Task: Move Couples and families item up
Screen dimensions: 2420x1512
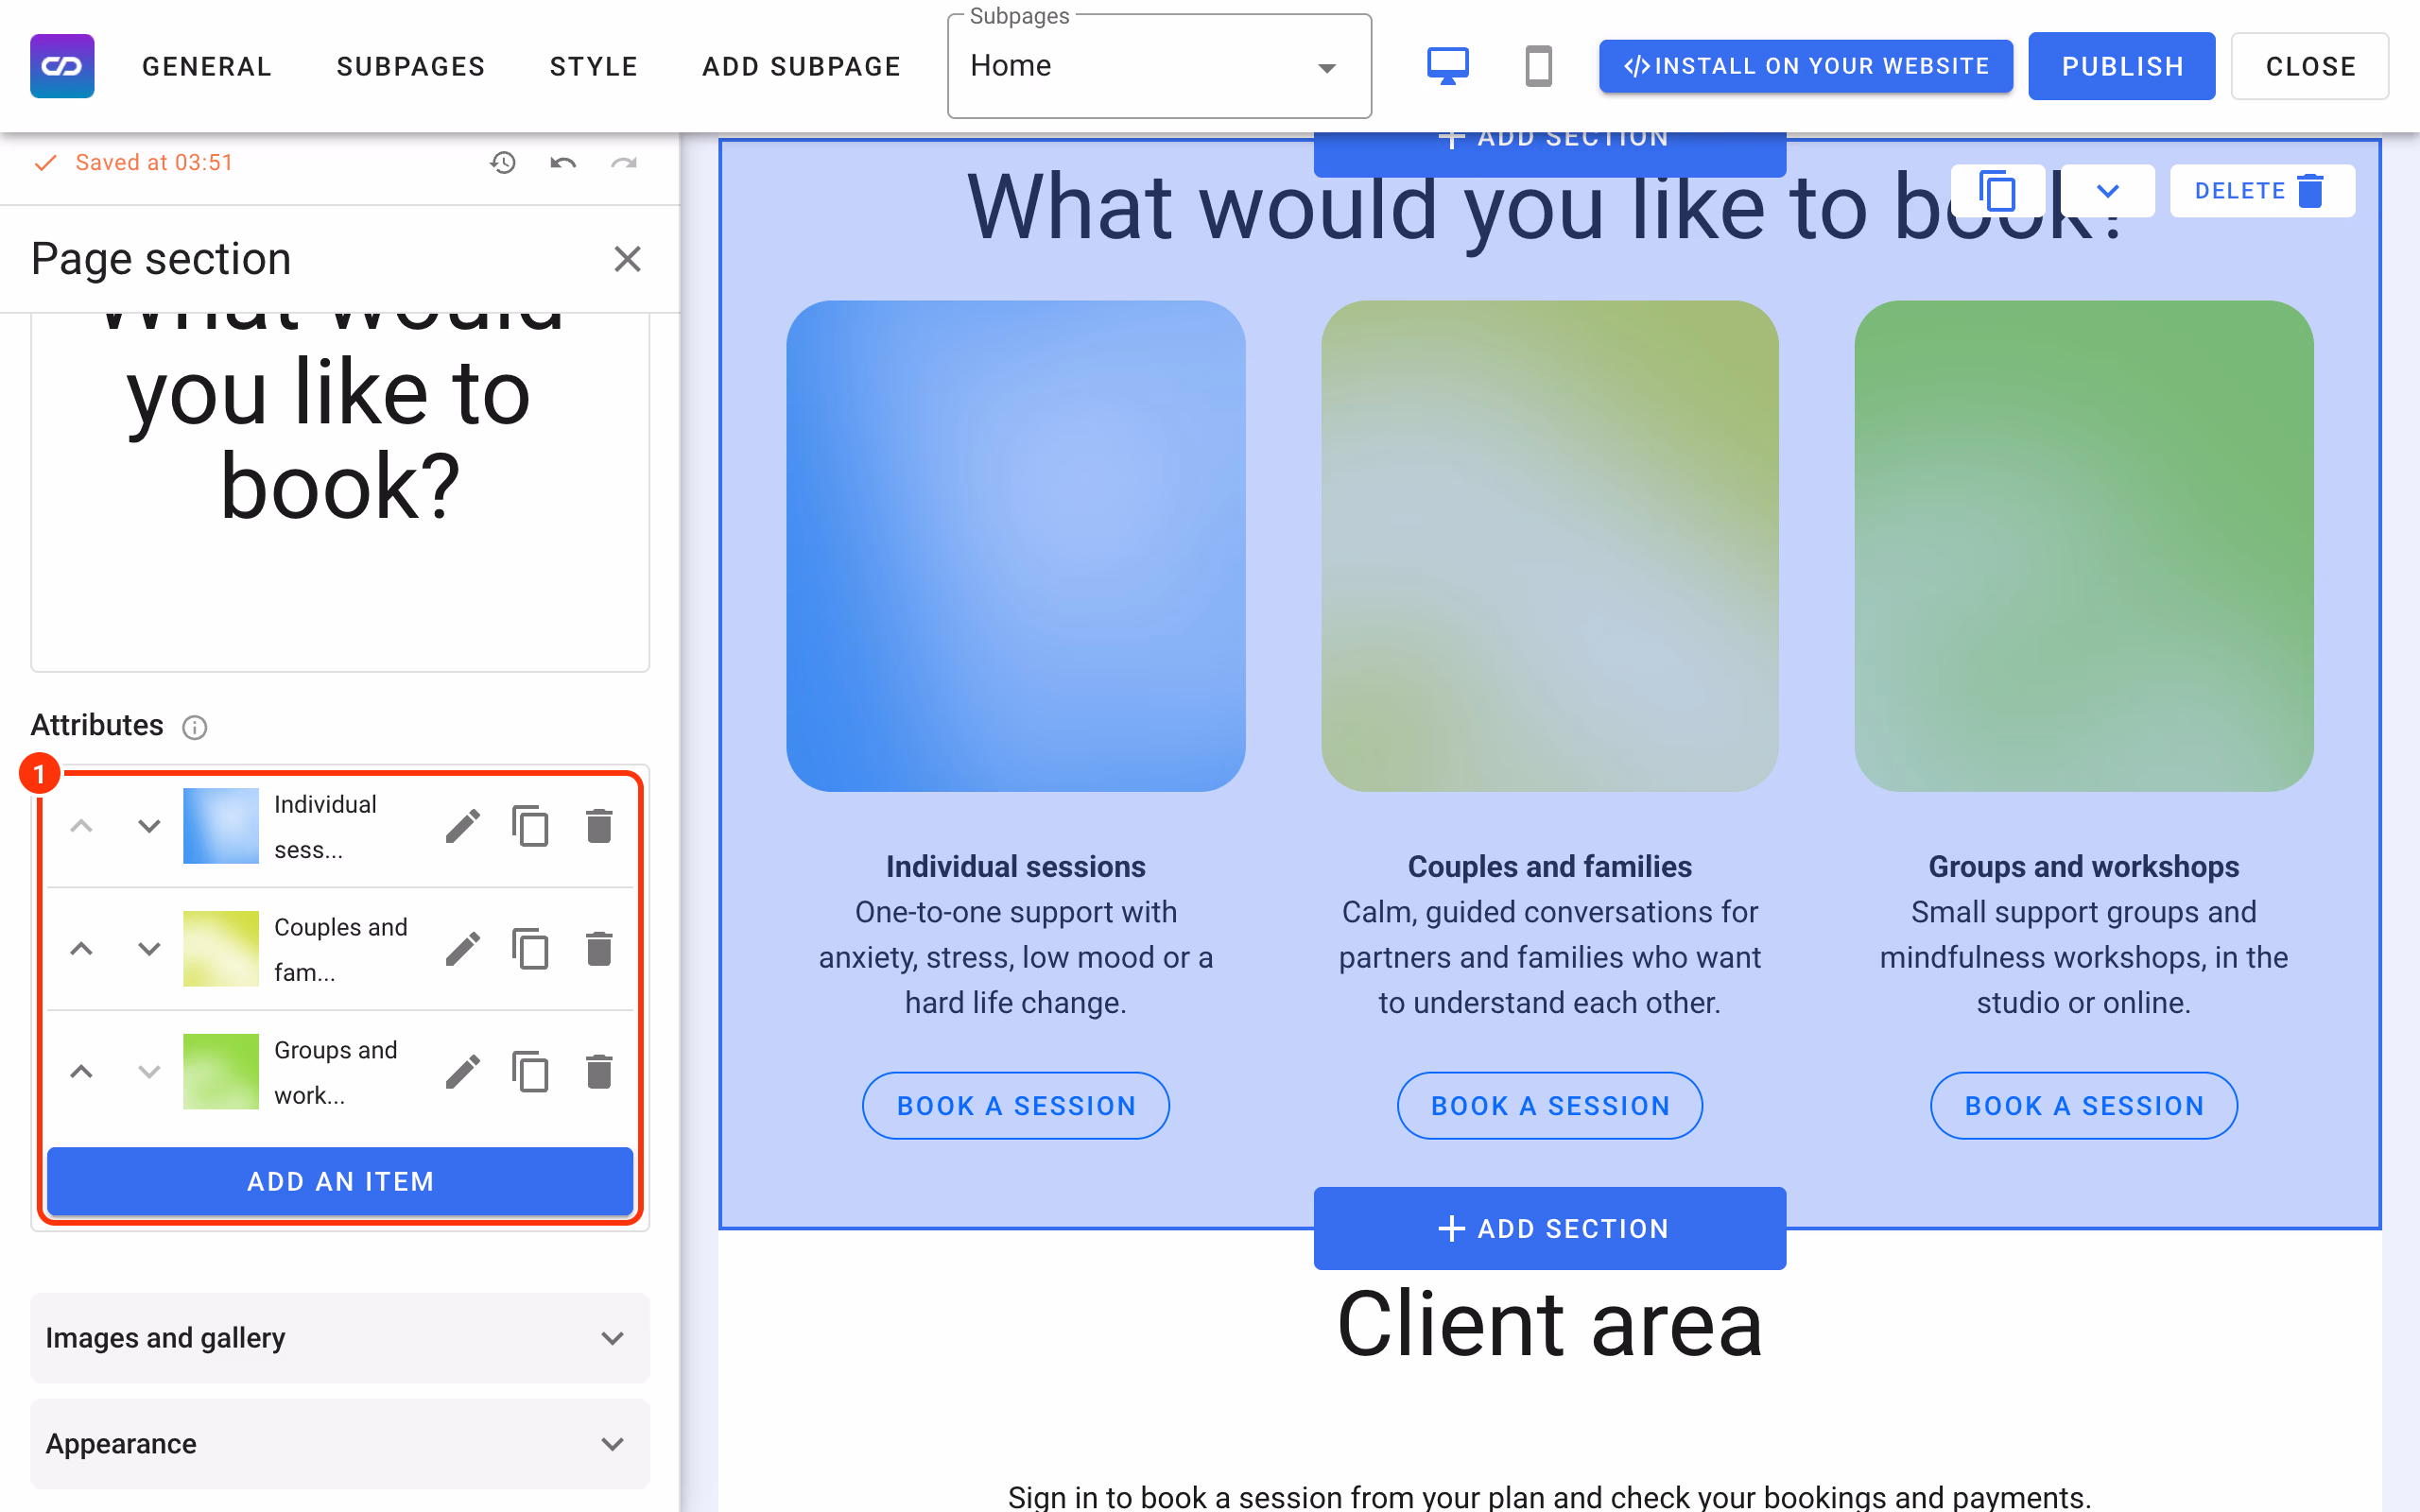Action: pos(81,949)
